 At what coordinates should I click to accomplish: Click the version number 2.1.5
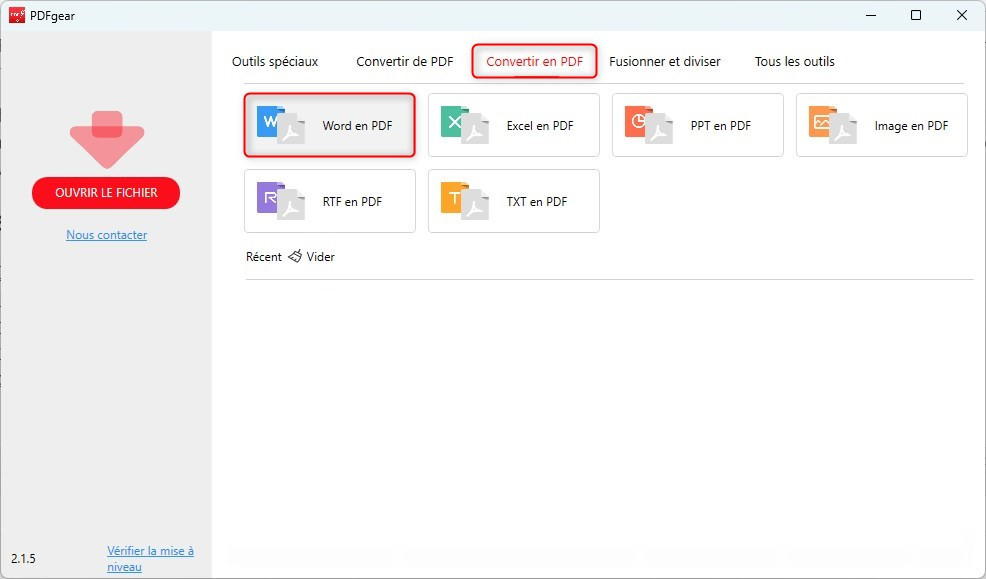(24, 558)
